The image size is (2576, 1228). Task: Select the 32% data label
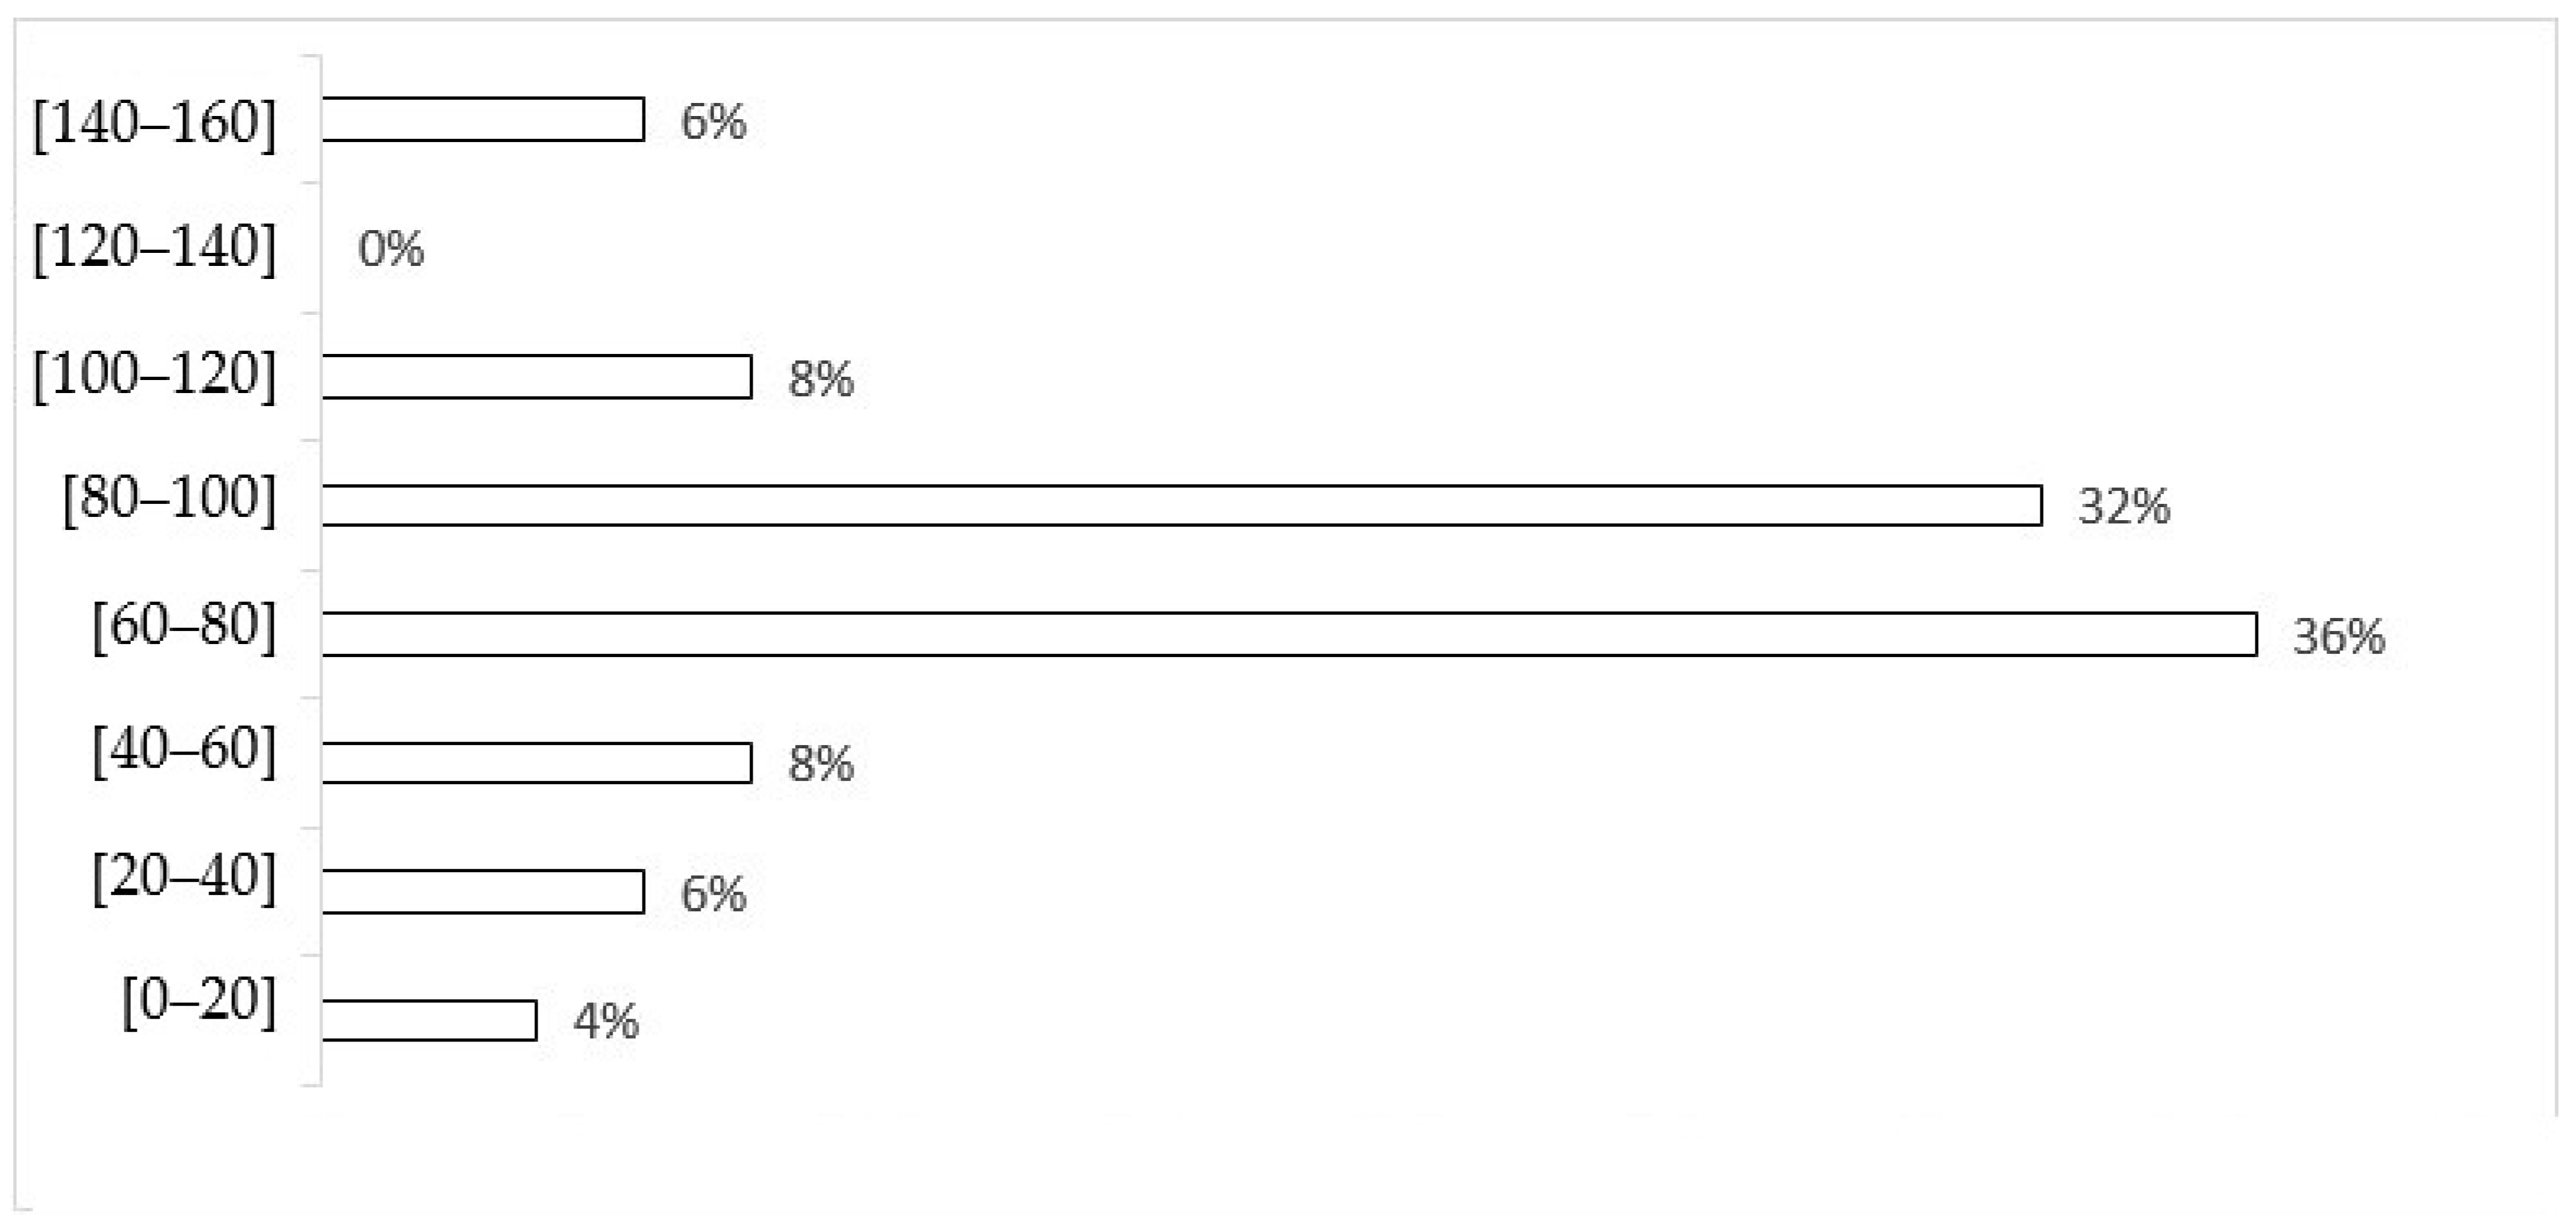click(x=2124, y=507)
